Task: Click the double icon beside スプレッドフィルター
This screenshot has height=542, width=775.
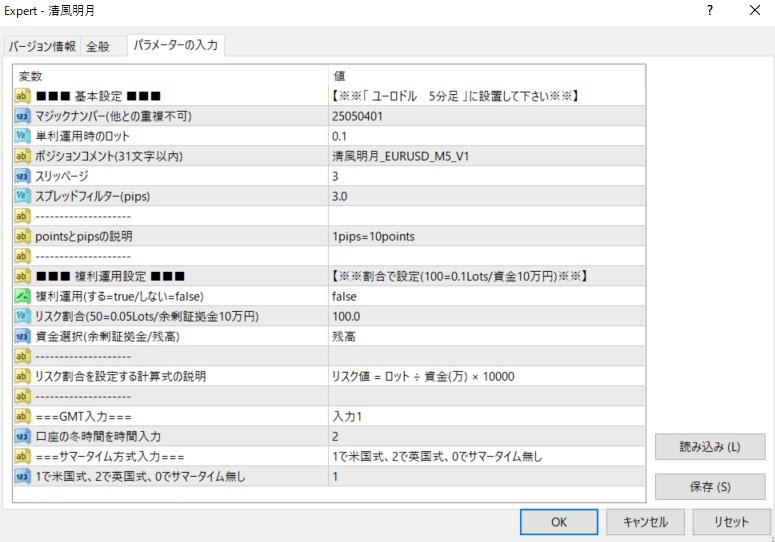Action: click(22, 196)
